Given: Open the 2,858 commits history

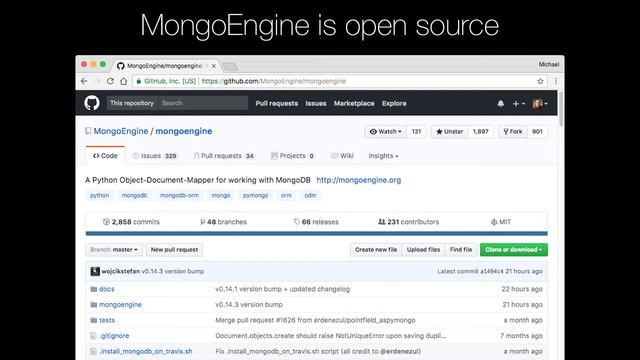Looking at the screenshot, I should (131, 222).
